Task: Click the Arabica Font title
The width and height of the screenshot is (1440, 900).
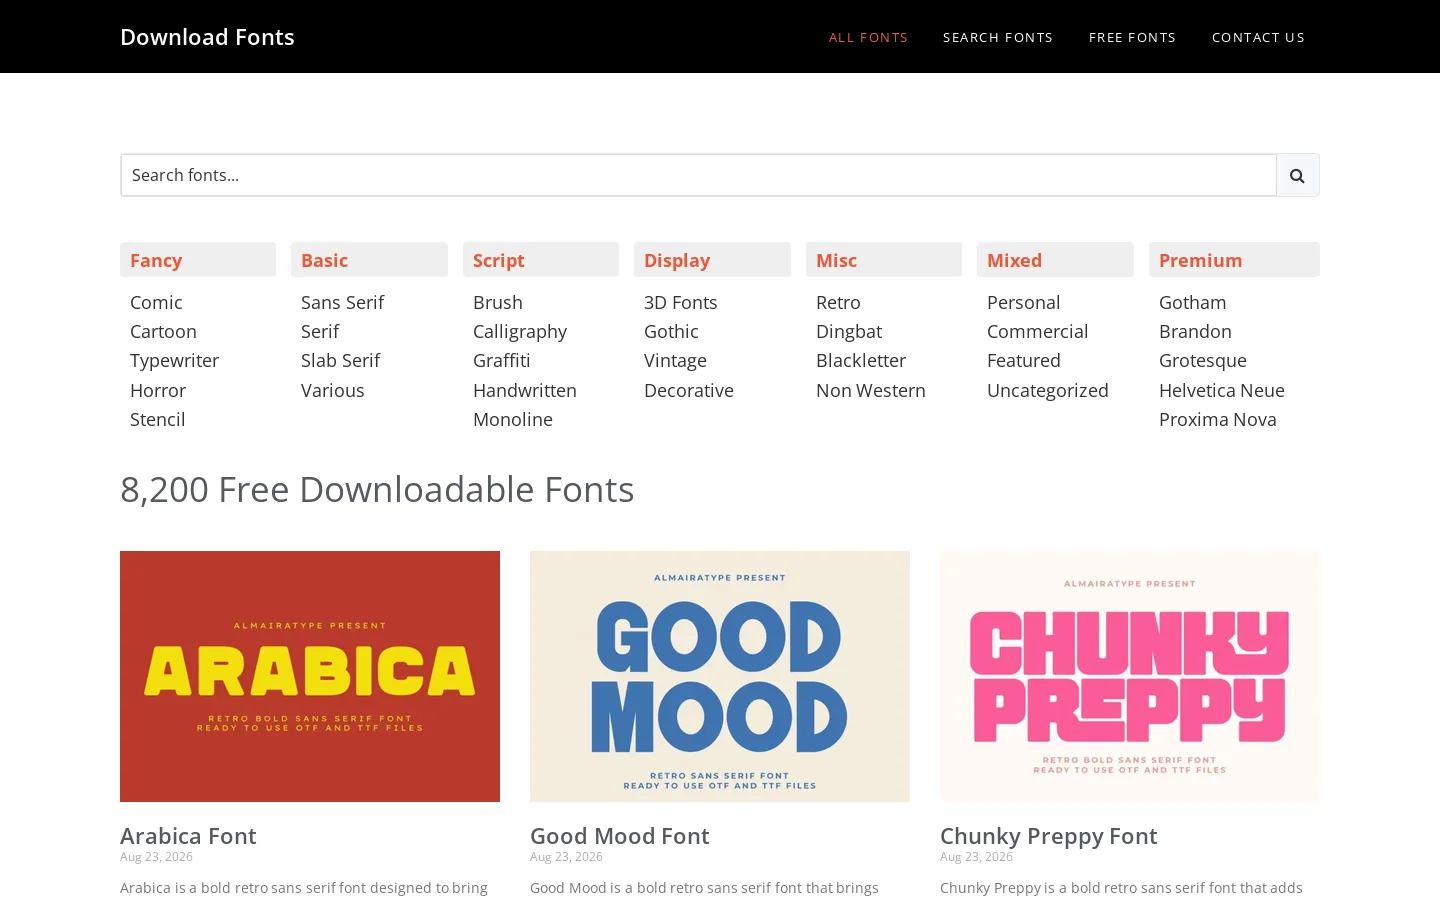Action: 188,836
